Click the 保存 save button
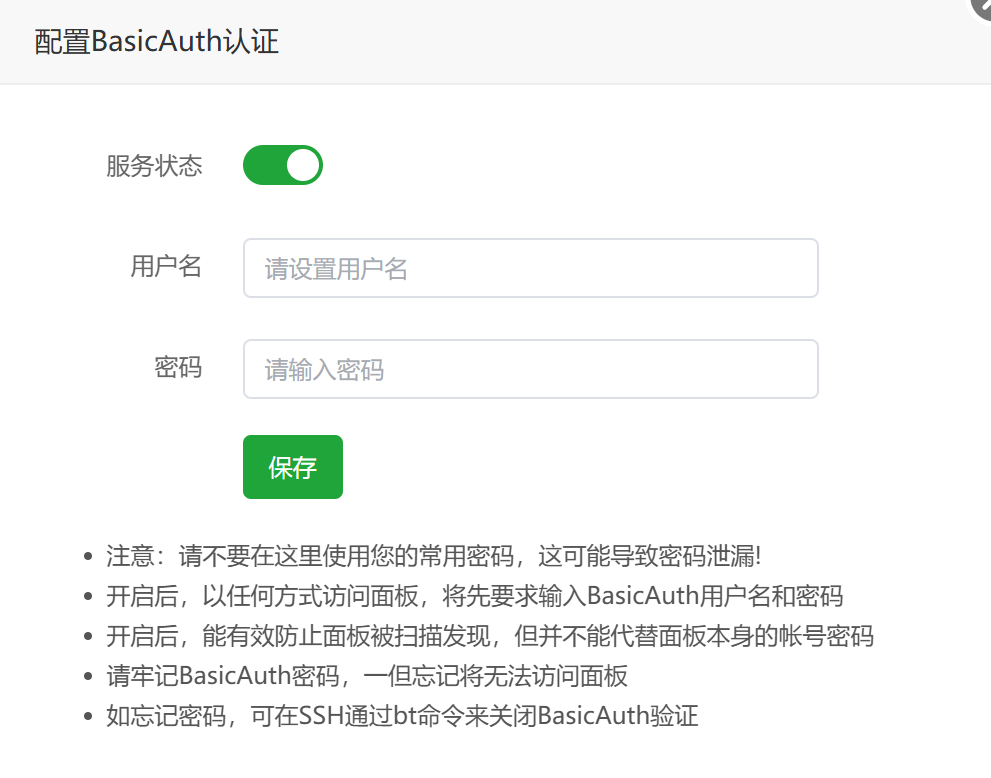Image resolution: width=991 pixels, height=778 pixels. (292, 466)
